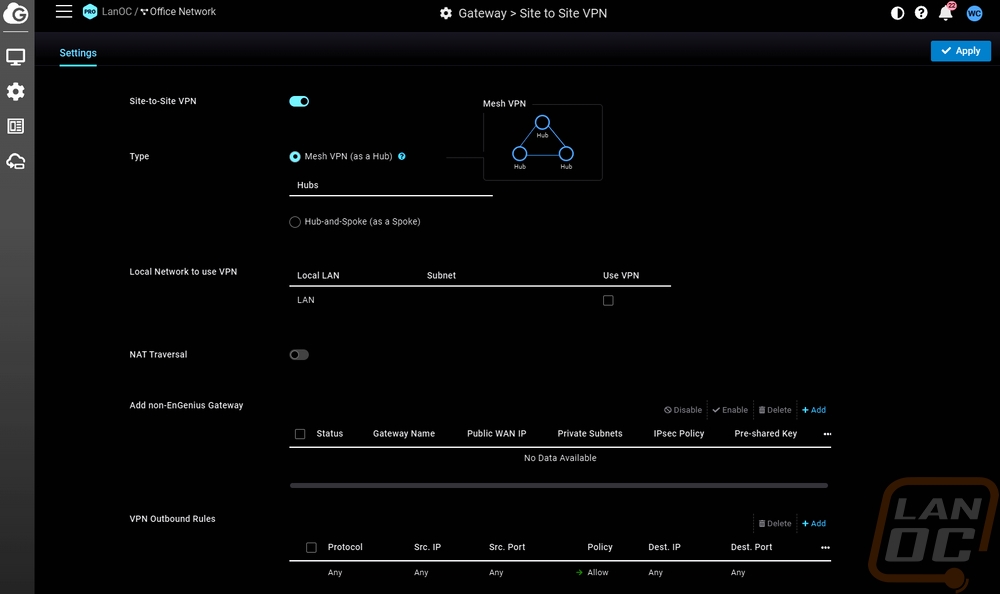The height and width of the screenshot is (594, 1000).
Task: Switch to the Settings tab
Action: [78, 53]
